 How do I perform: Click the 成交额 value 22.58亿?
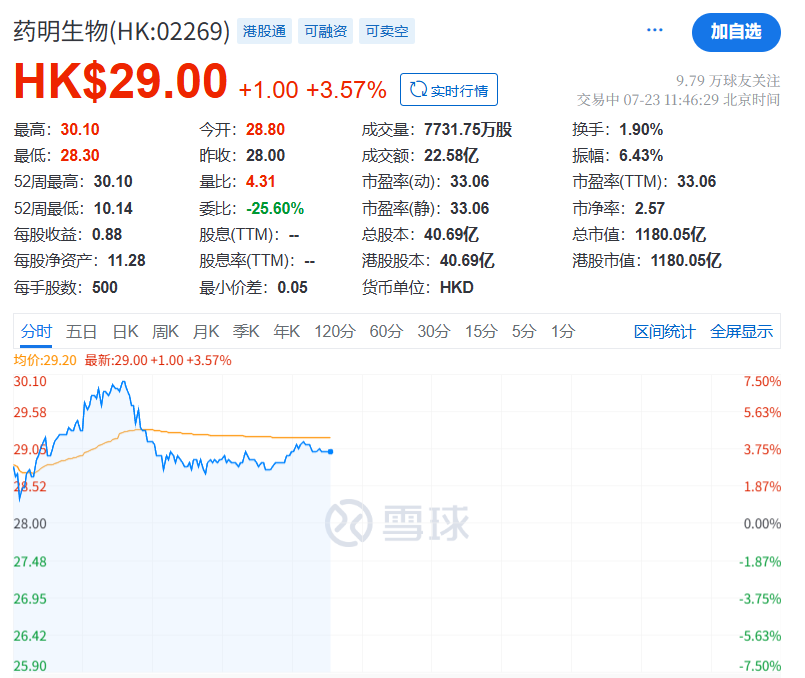[x=451, y=156]
